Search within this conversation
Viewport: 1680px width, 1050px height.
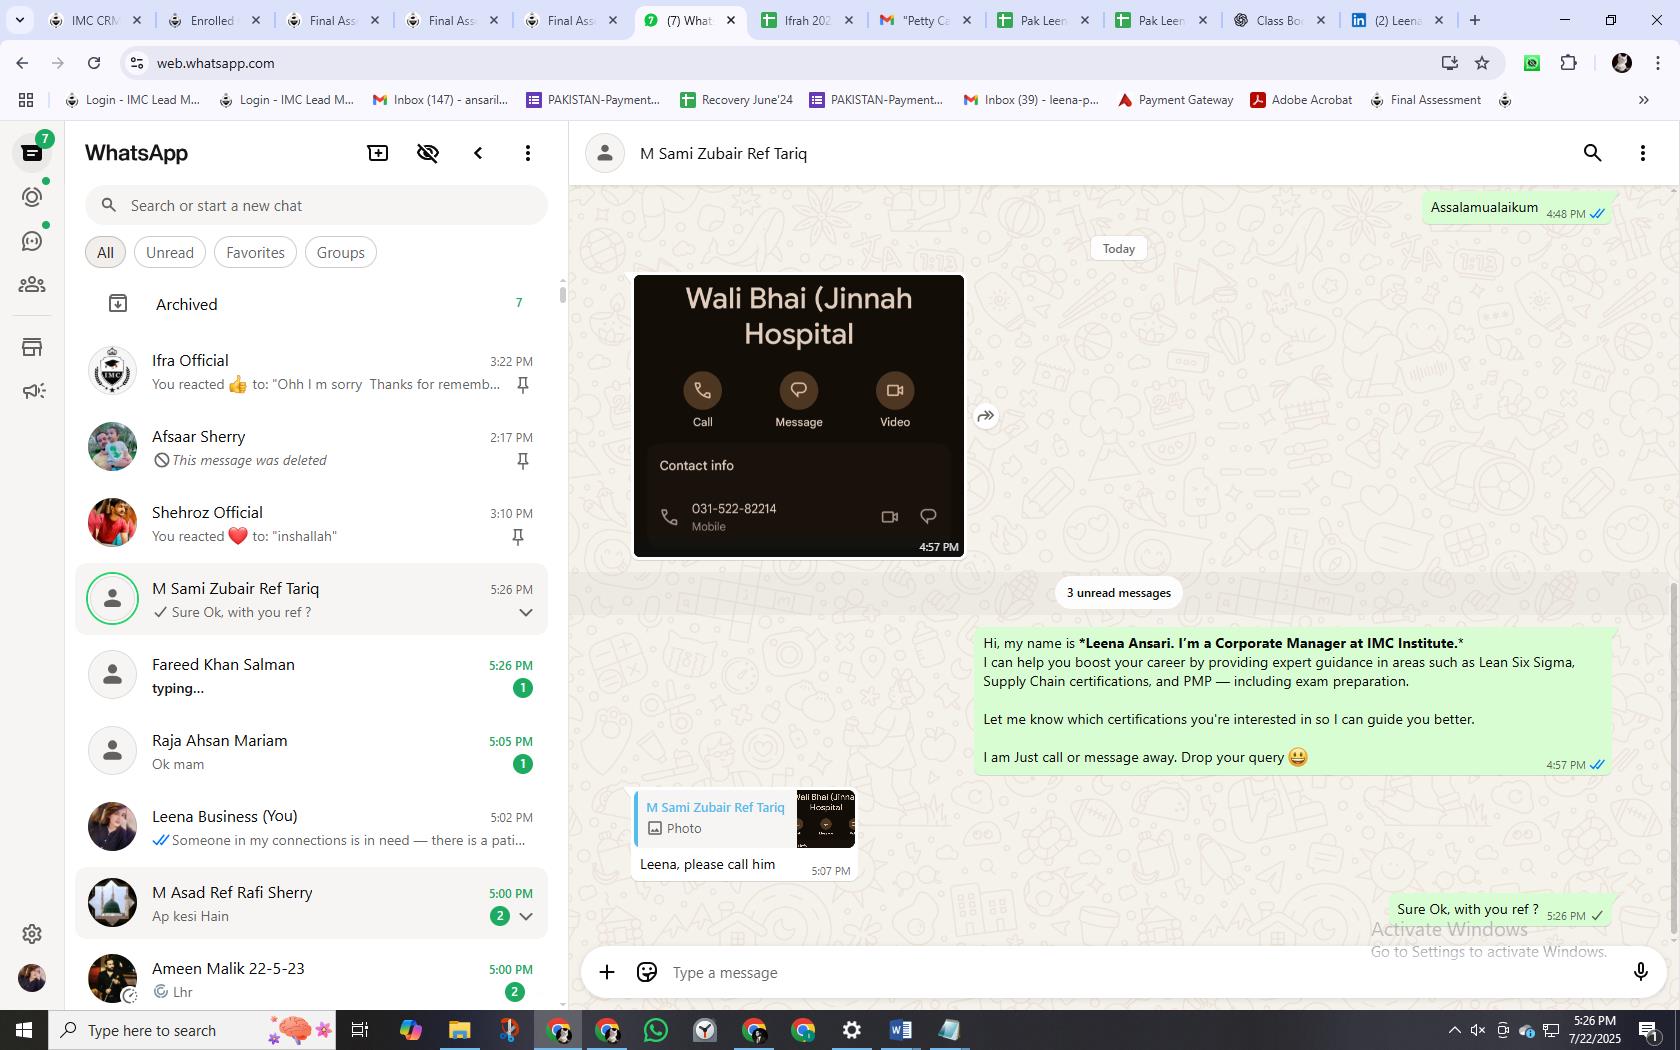point(1593,153)
